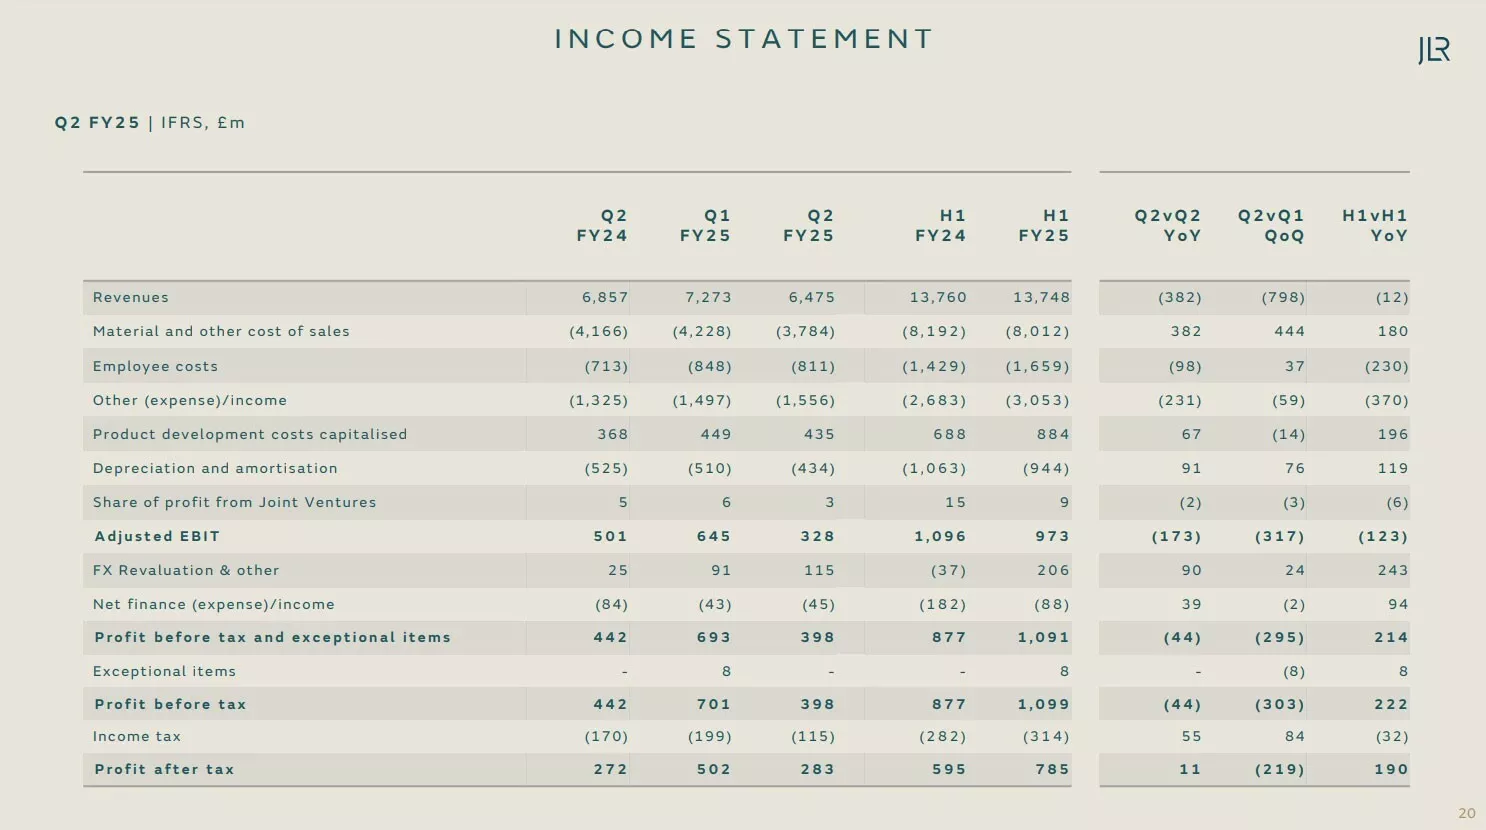This screenshot has width=1486, height=830.
Task: Click the H1 FY25 column header
Action: click(1044, 226)
